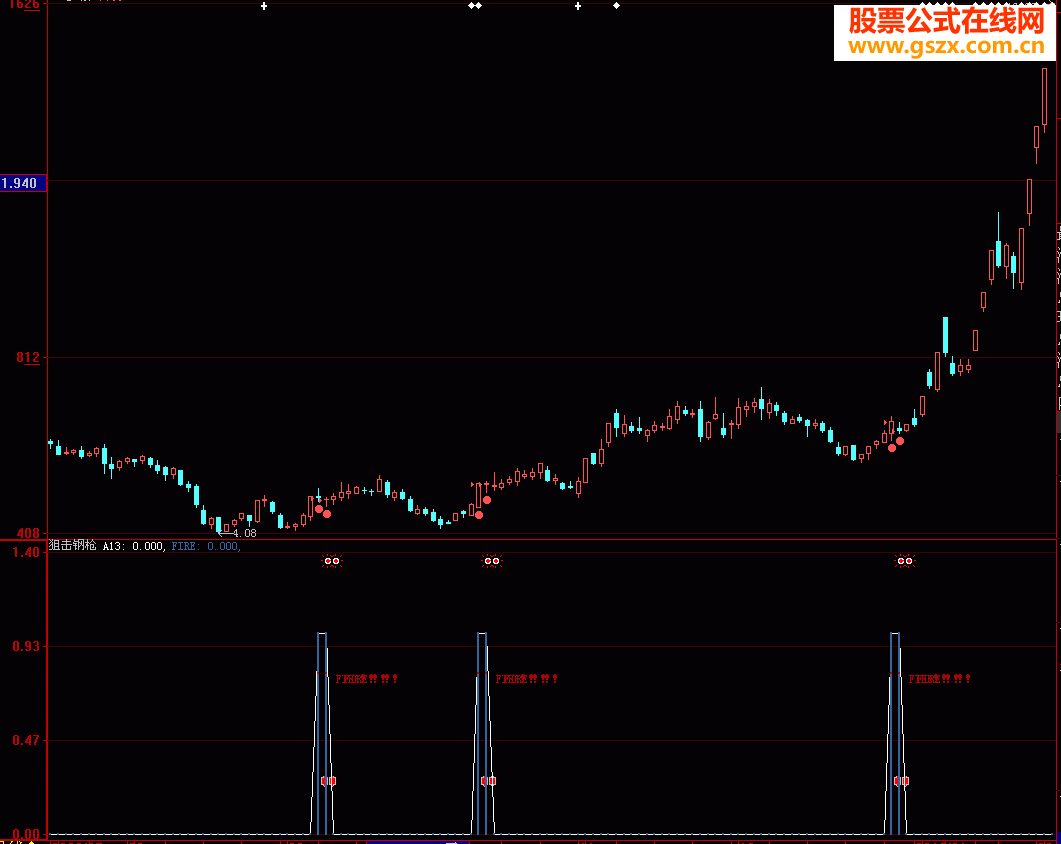This screenshot has width=1061, height=844.
Task: Select the 狙击钢枪 indicator name
Action: [x=73, y=546]
